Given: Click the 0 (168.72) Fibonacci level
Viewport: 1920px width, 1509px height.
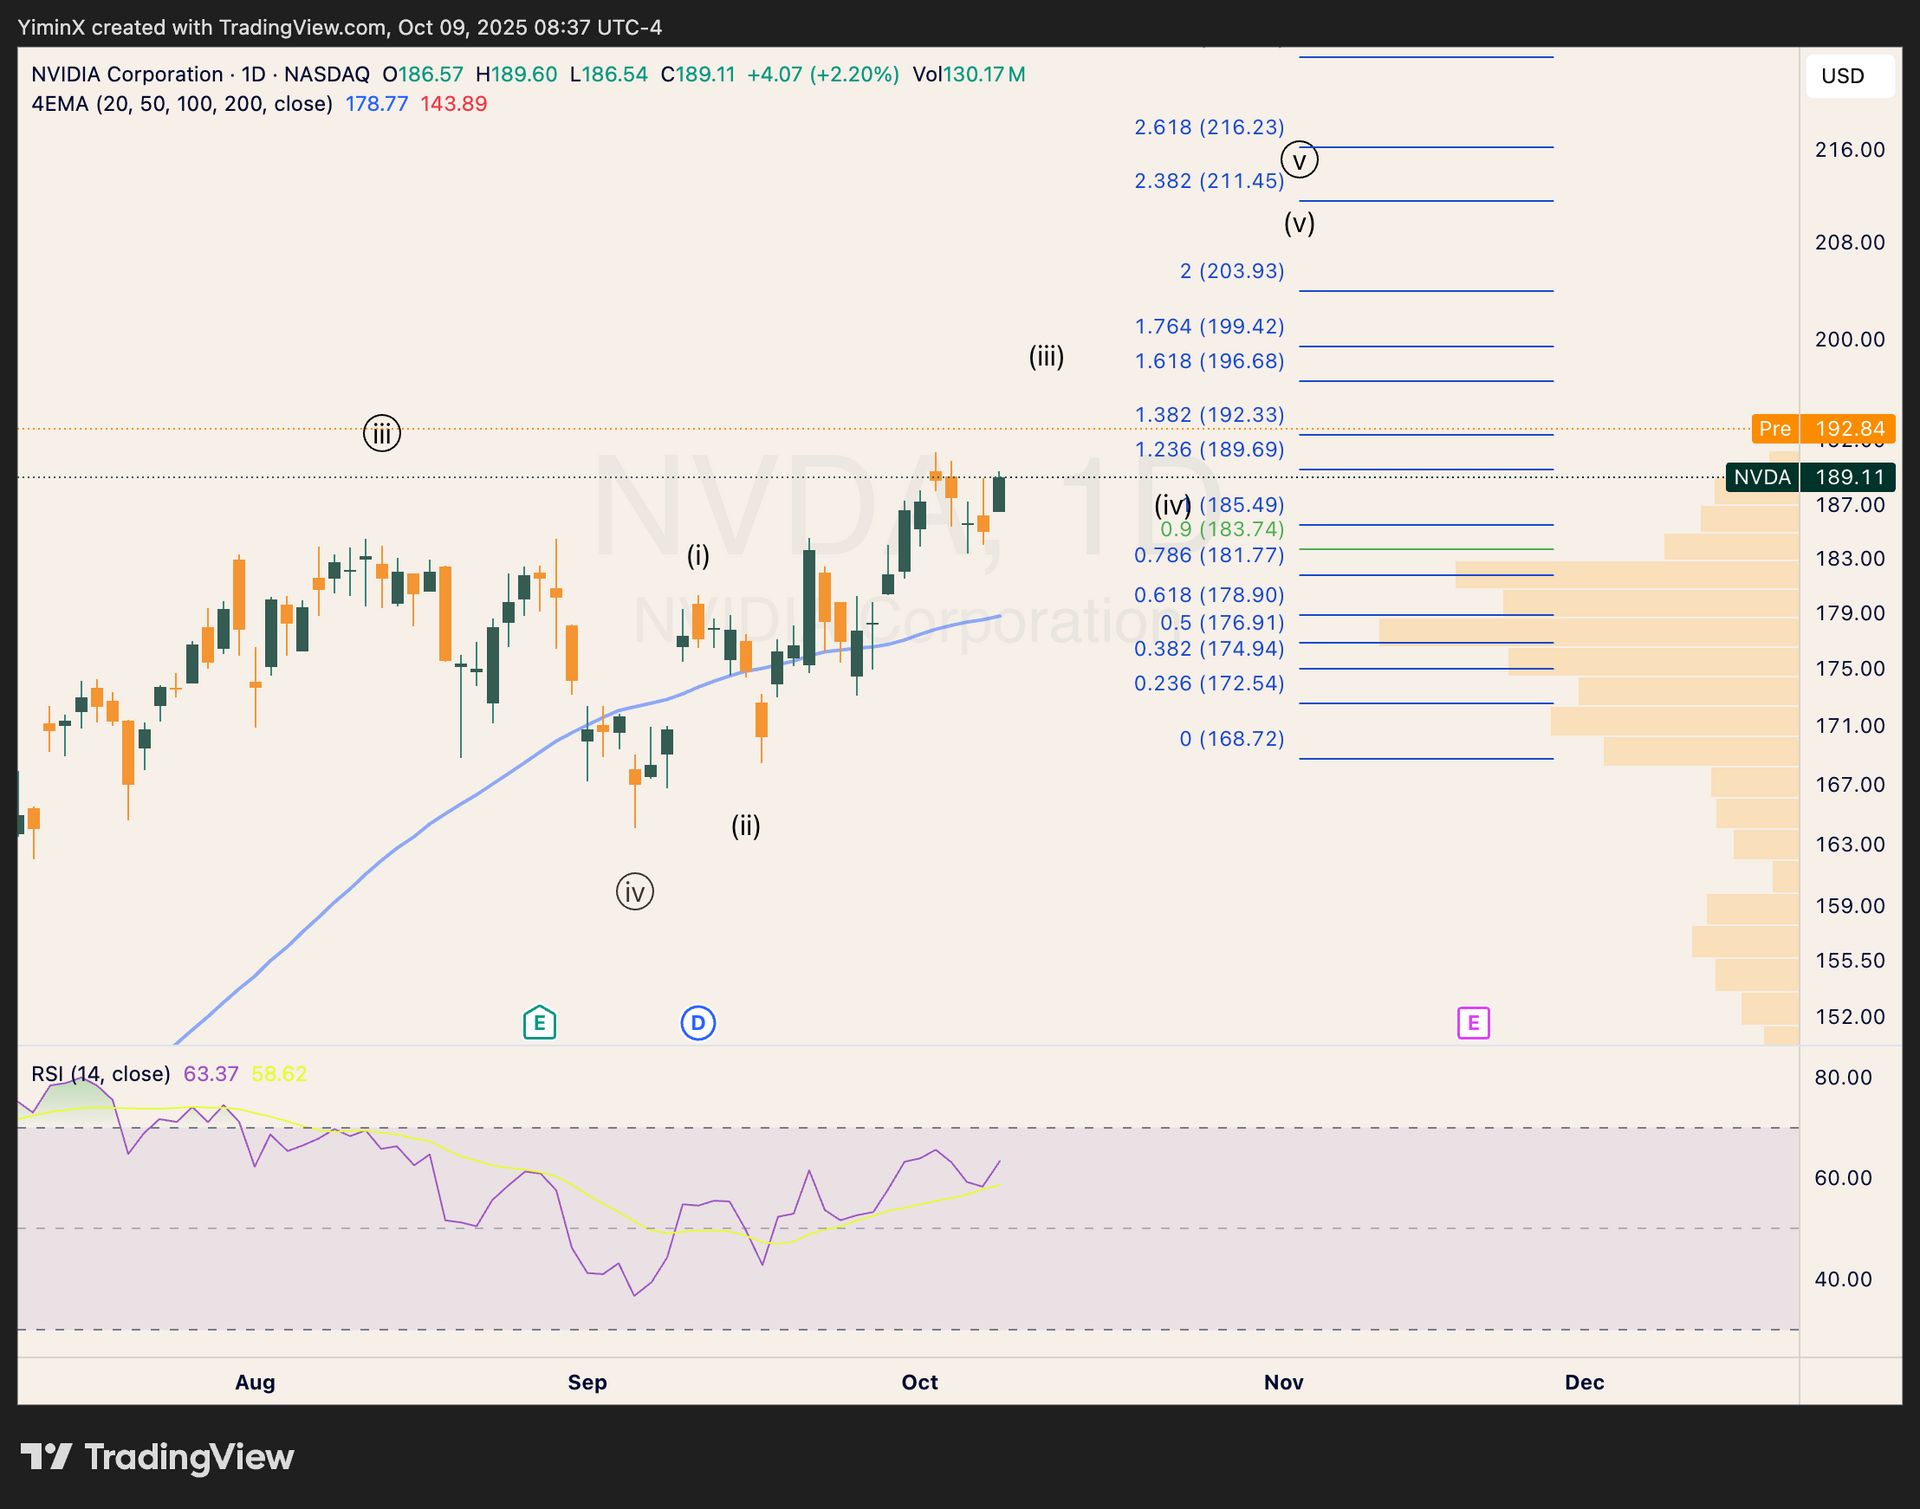Looking at the screenshot, I should pyautogui.click(x=1231, y=739).
